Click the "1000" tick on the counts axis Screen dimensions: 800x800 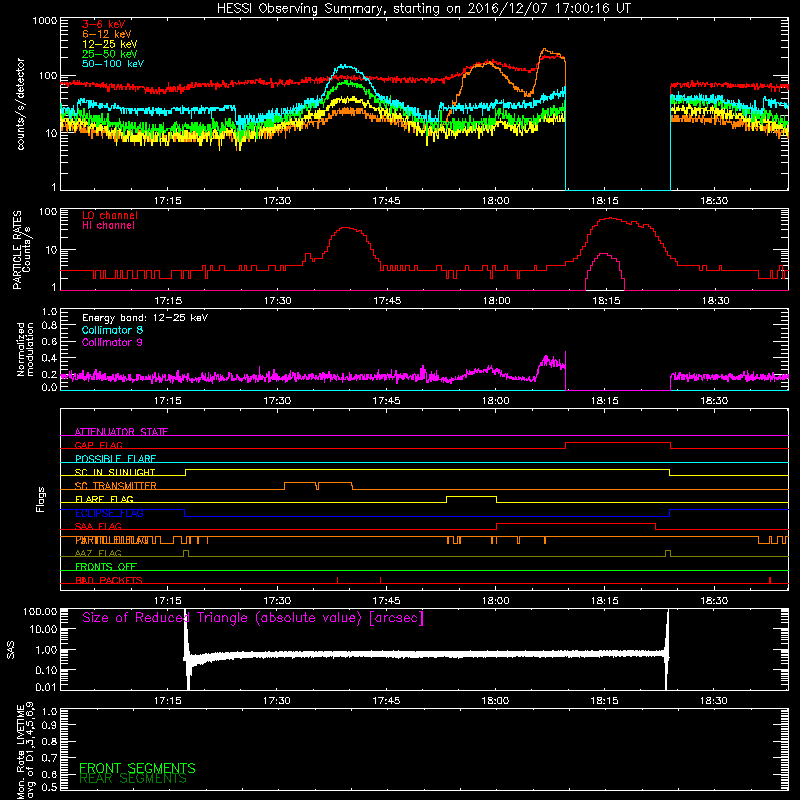(44, 21)
